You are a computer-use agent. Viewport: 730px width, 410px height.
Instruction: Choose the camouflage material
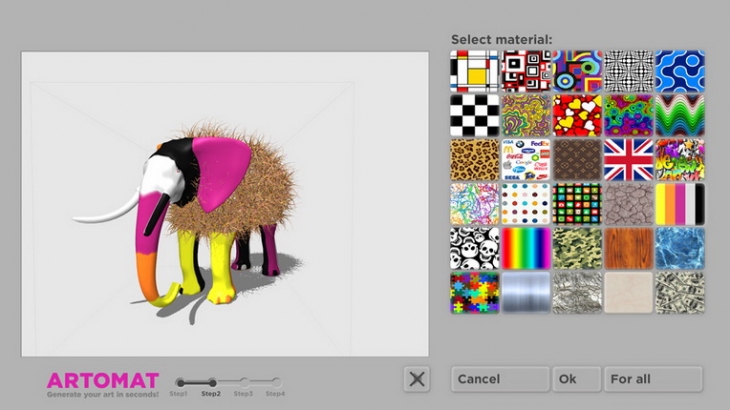[577, 249]
